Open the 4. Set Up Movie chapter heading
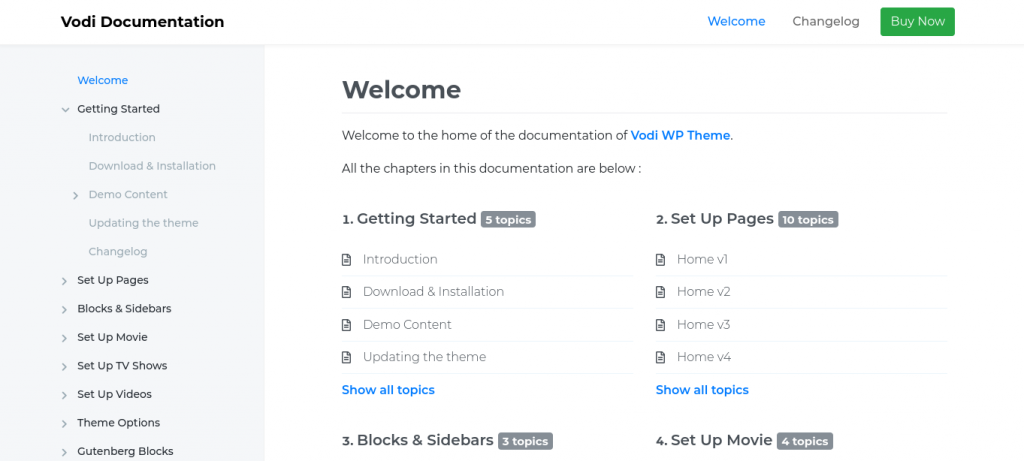The image size is (1024, 461). tap(714, 440)
